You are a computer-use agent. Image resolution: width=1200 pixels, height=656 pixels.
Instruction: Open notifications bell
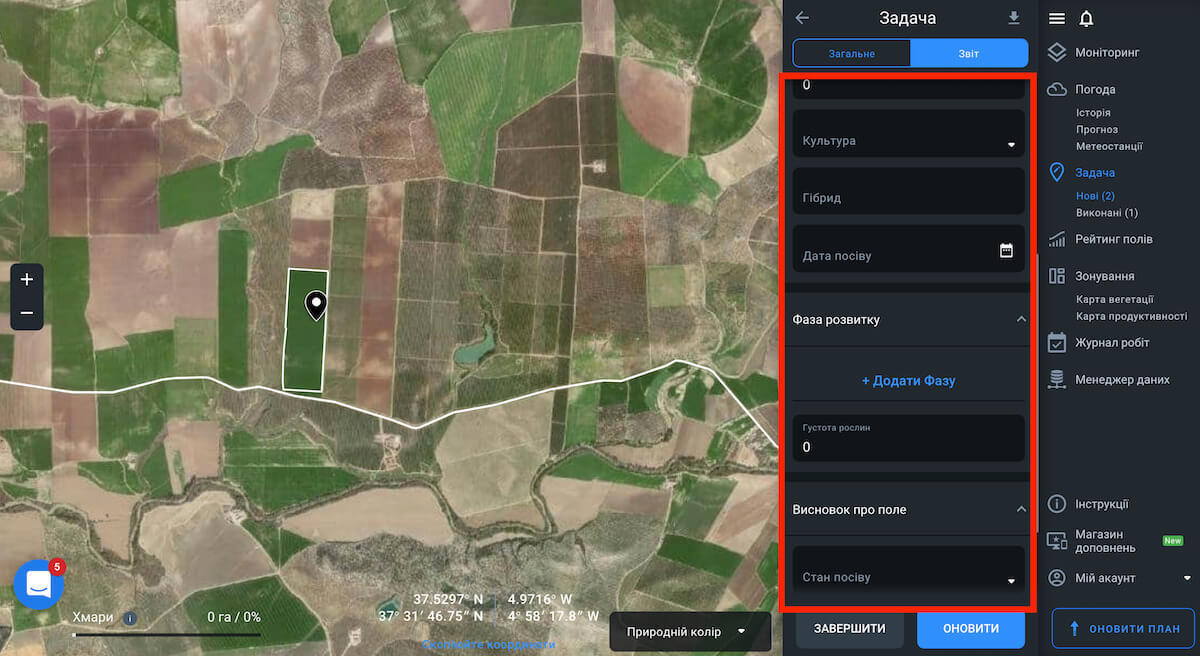pyautogui.click(x=1086, y=18)
